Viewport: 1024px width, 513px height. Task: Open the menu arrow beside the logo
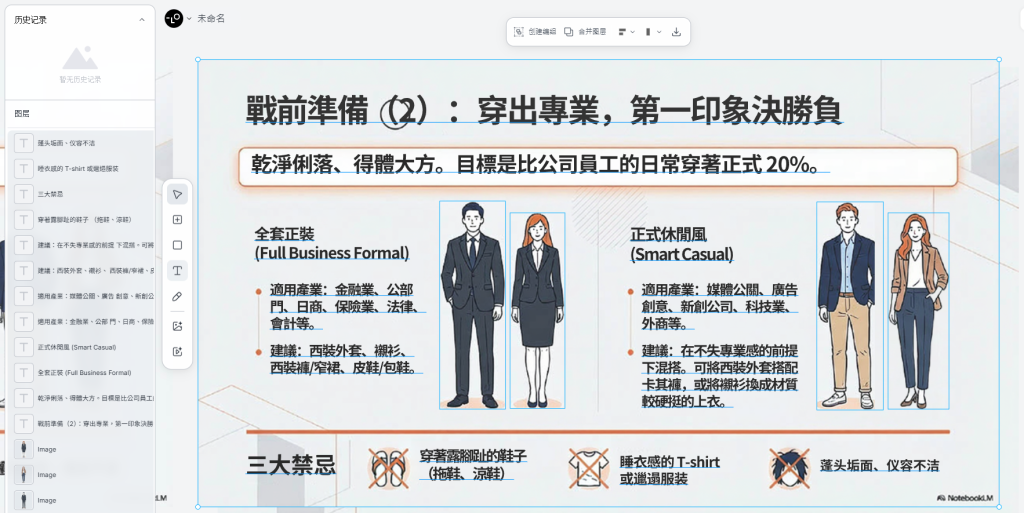(189, 19)
